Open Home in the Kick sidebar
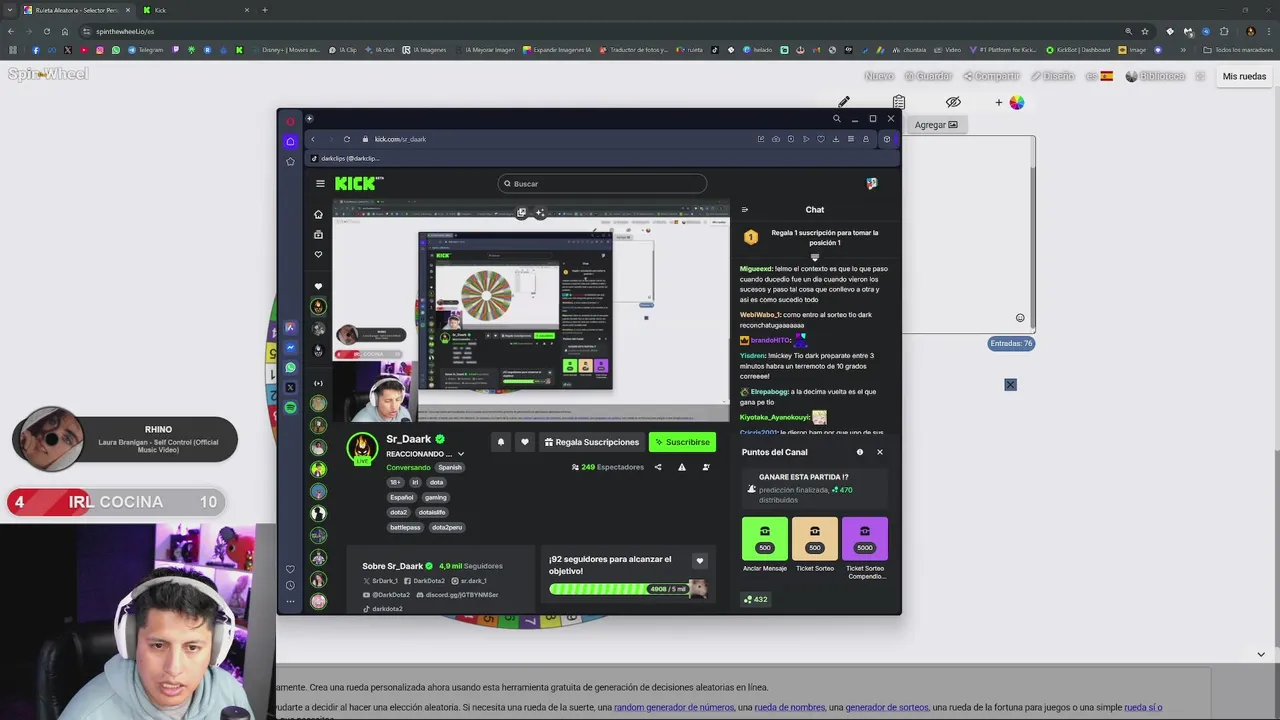The height and width of the screenshot is (720, 1280). tap(318, 214)
